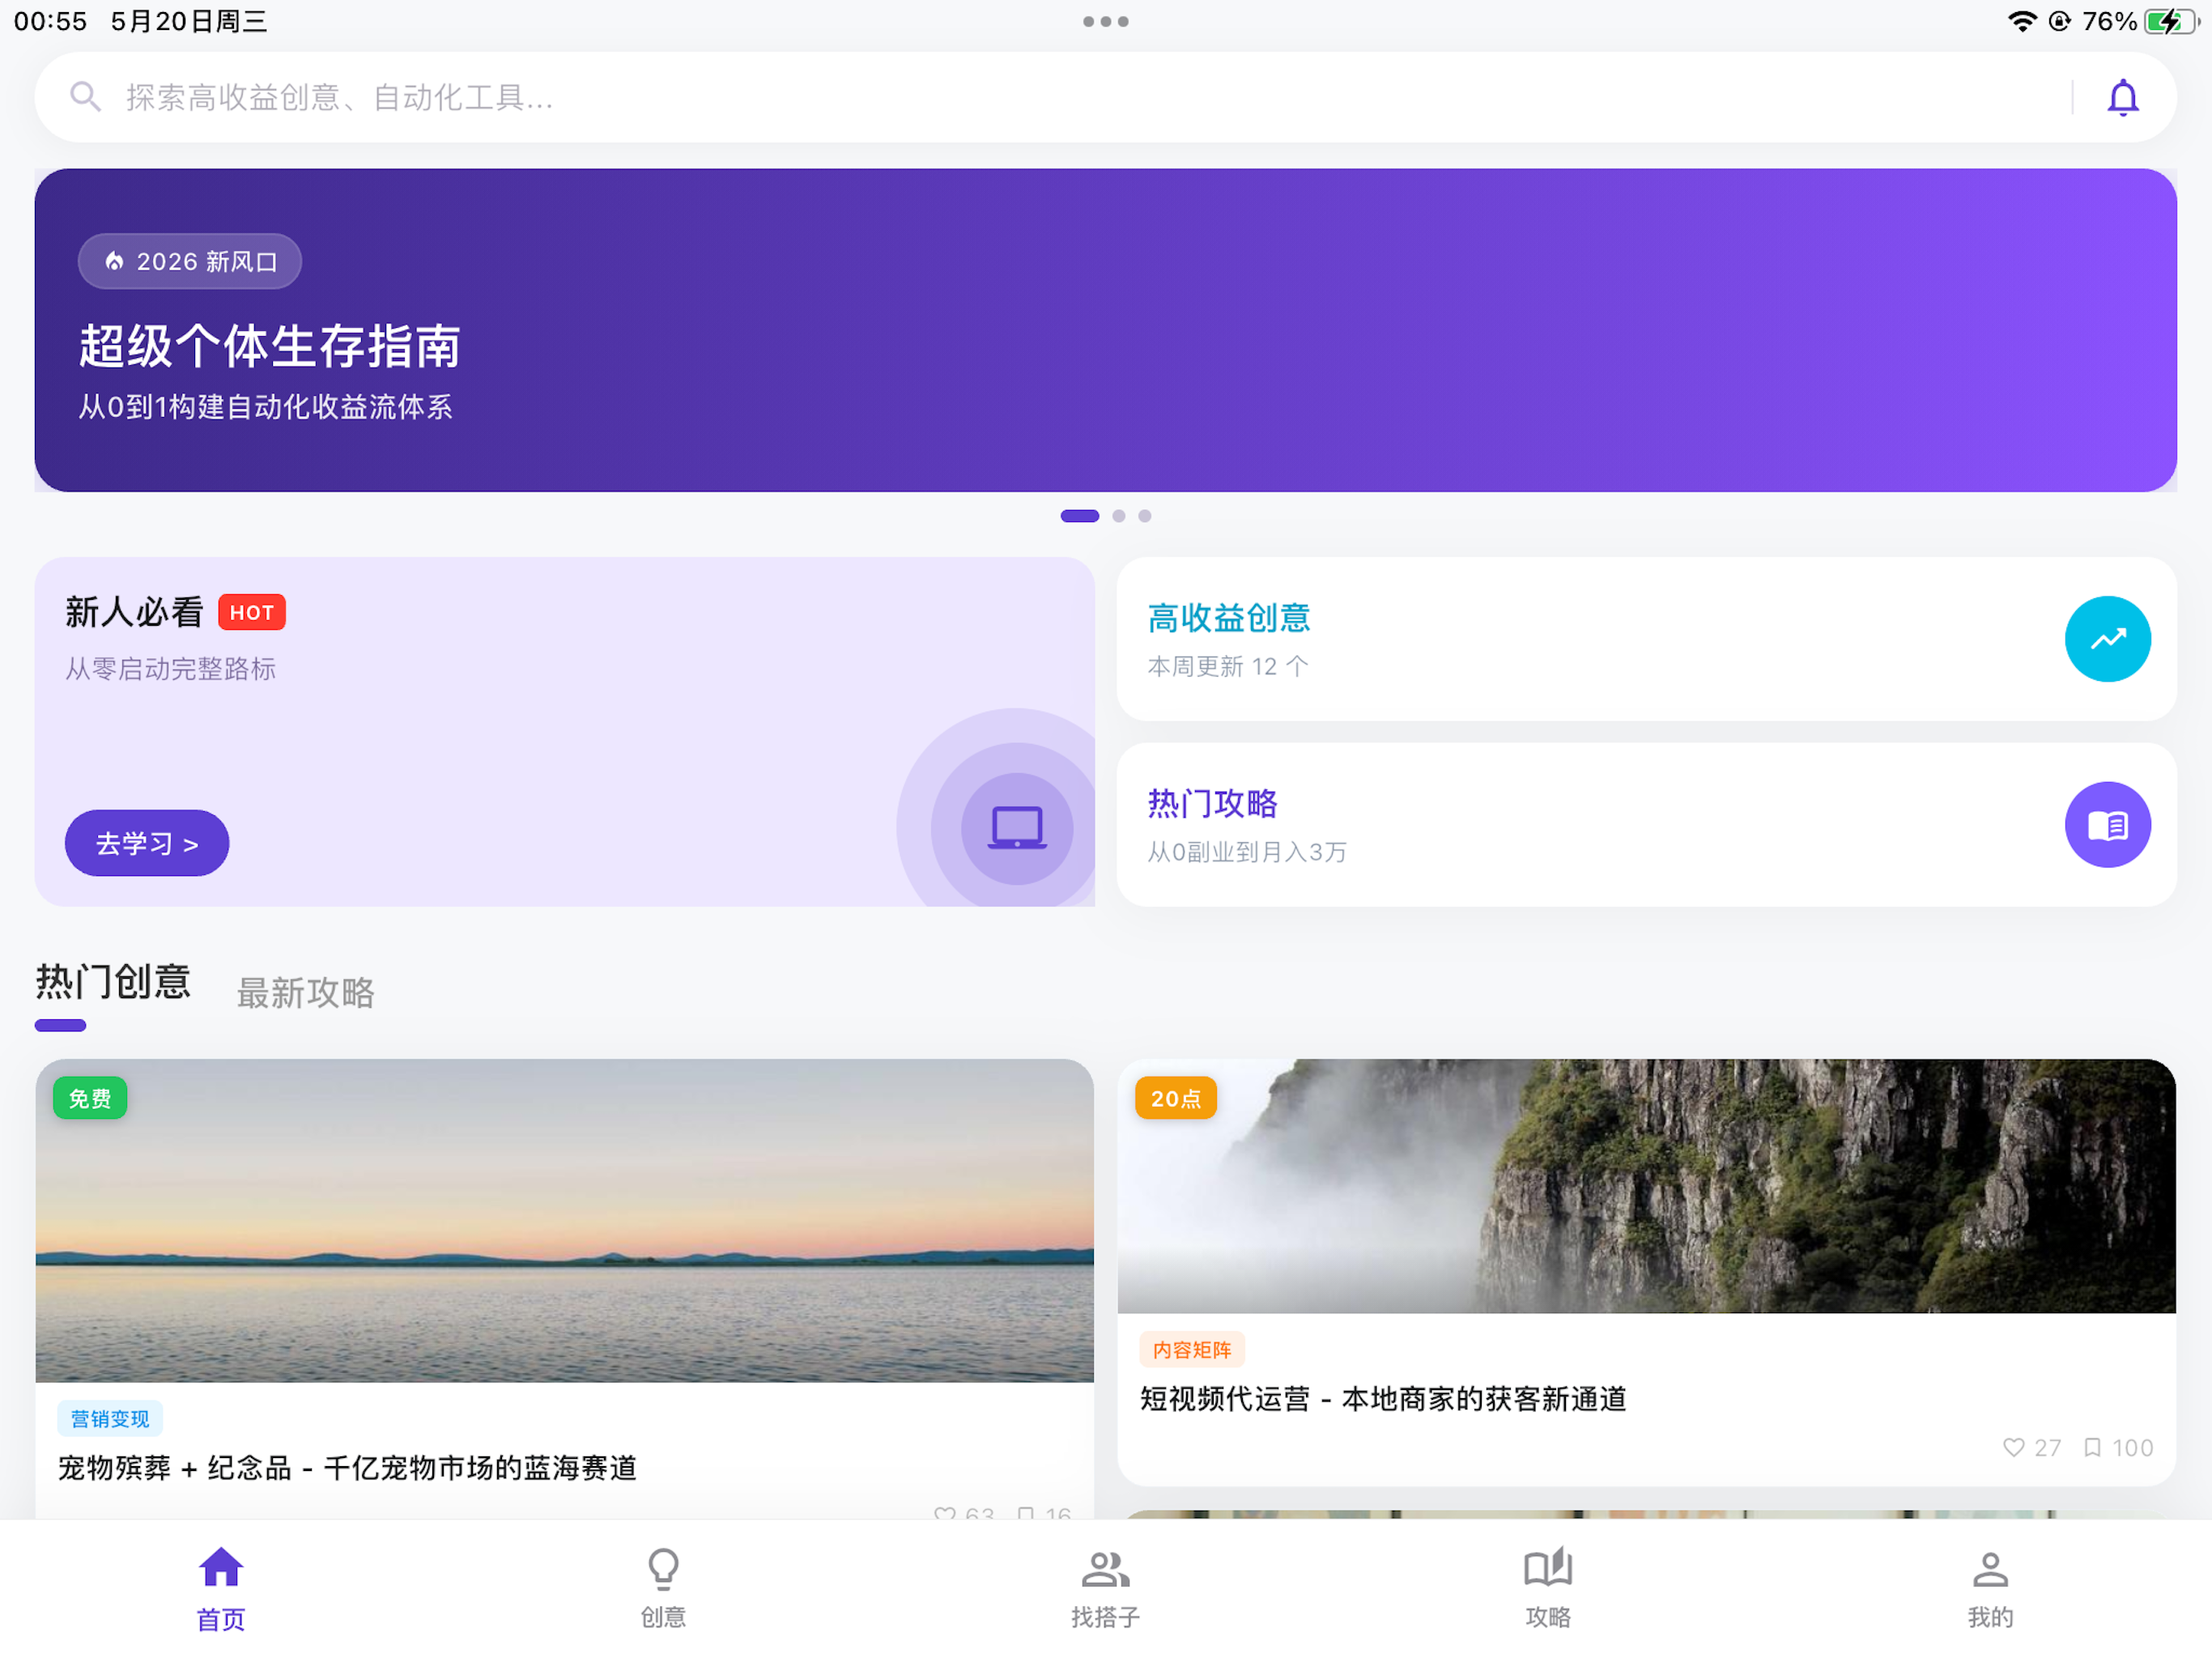
Task: Open 热门攻略 card
Action: point(1646,824)
